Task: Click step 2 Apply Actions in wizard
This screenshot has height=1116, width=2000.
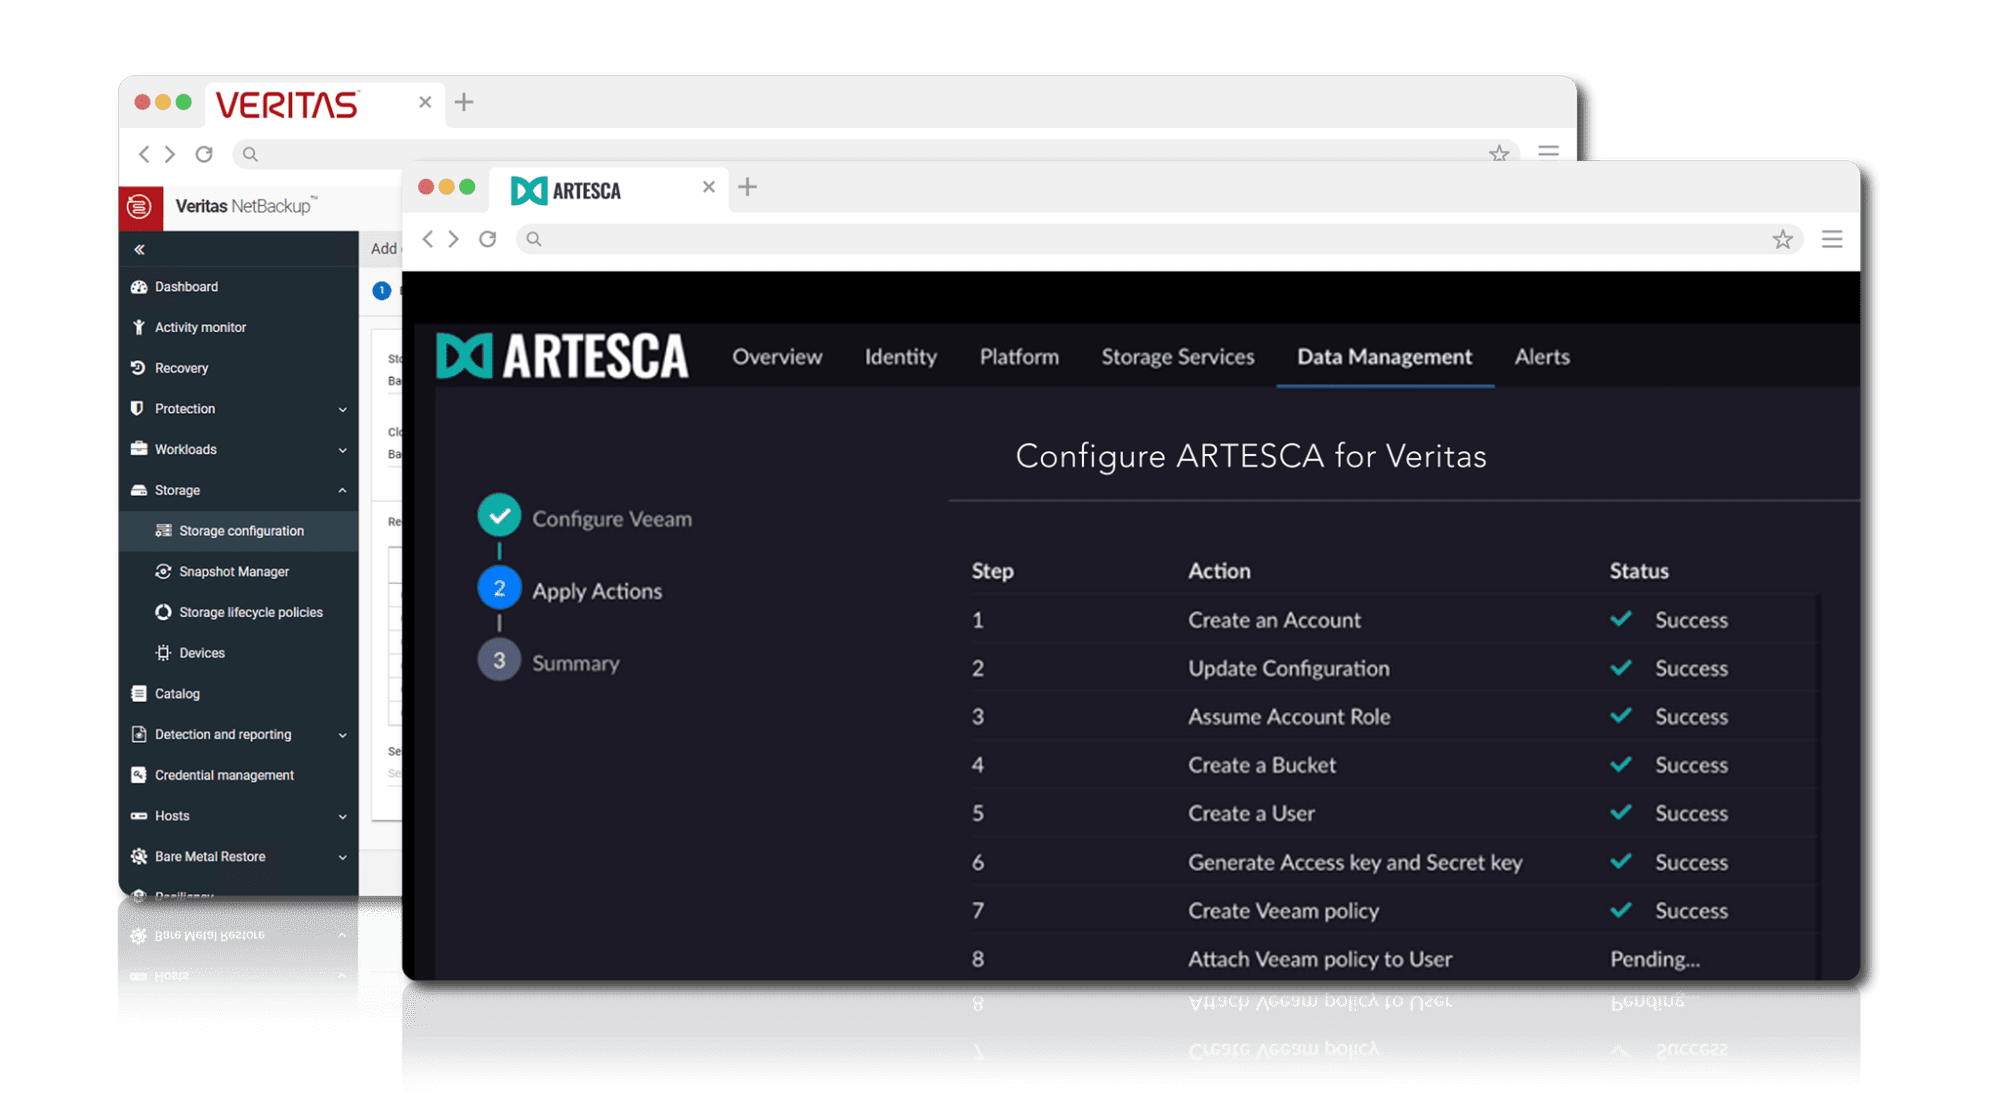Action: (570, 590)
